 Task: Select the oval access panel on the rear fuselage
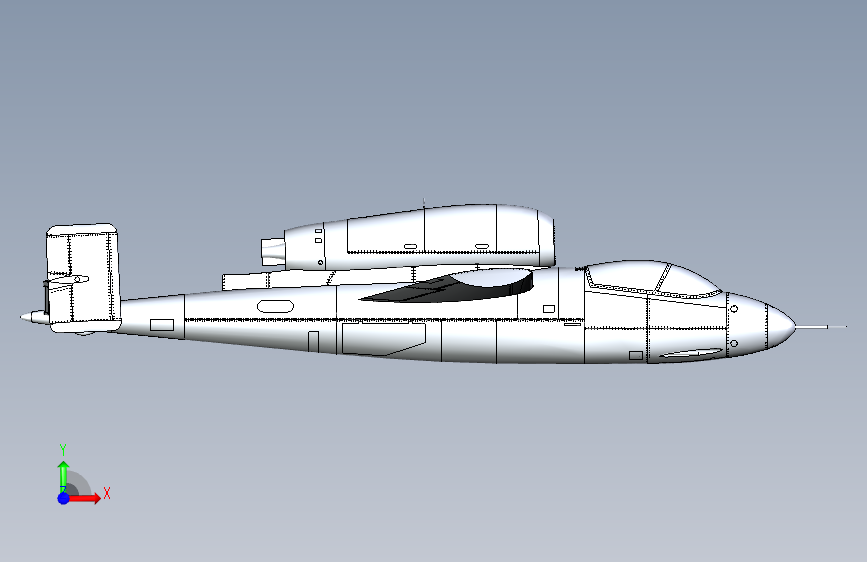click(x=275, y=306)
